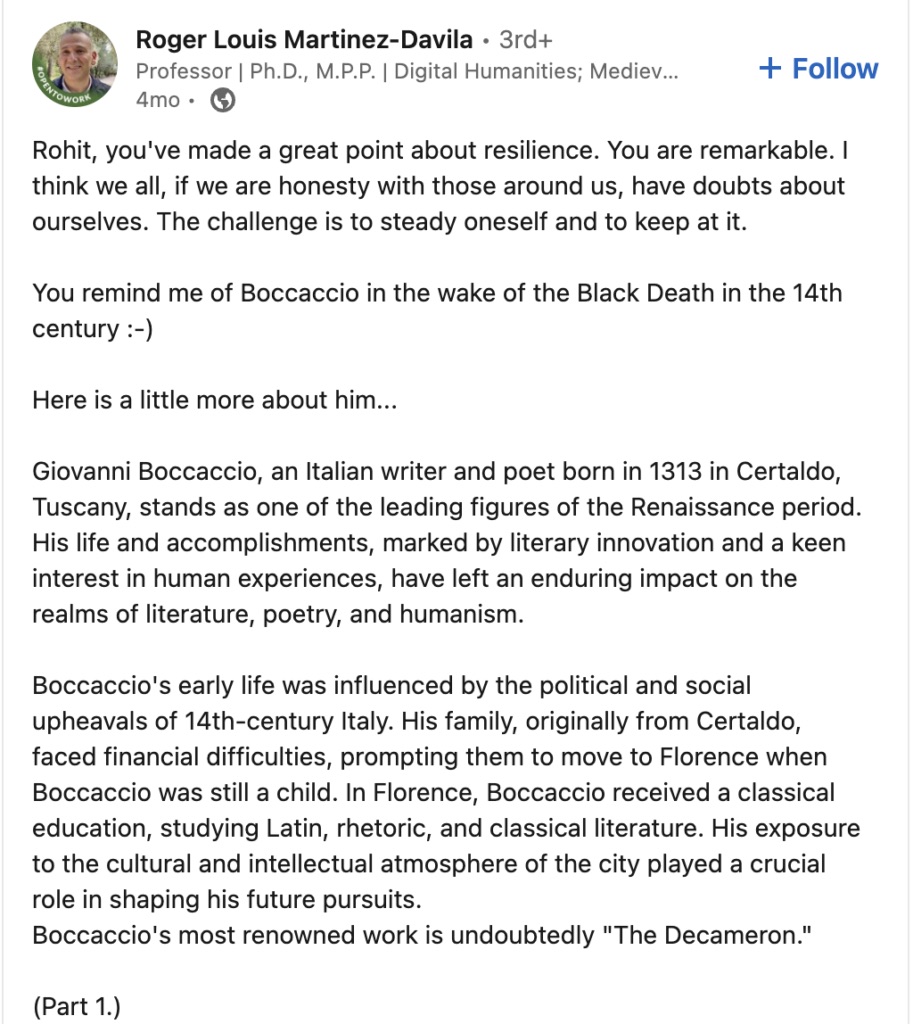The image size is (913, 1024).
Task: Click the word Follow in the button
Action: click(x=835, y=68)
